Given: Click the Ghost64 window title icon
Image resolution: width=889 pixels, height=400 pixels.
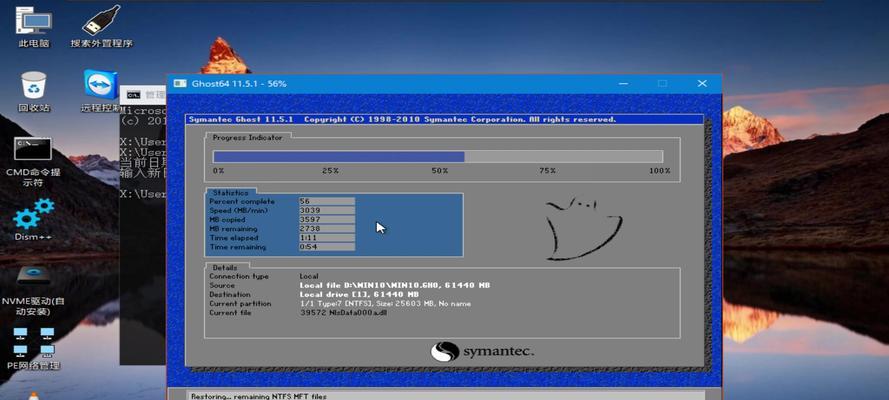Looking at the screenshot, I should 180,83.
